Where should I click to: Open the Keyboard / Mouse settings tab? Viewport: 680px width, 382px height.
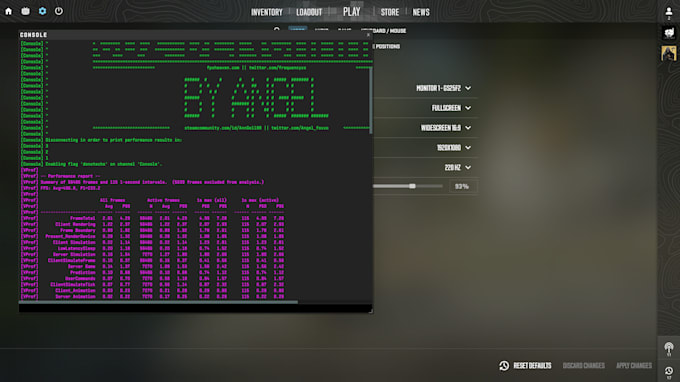coord(389,31)
